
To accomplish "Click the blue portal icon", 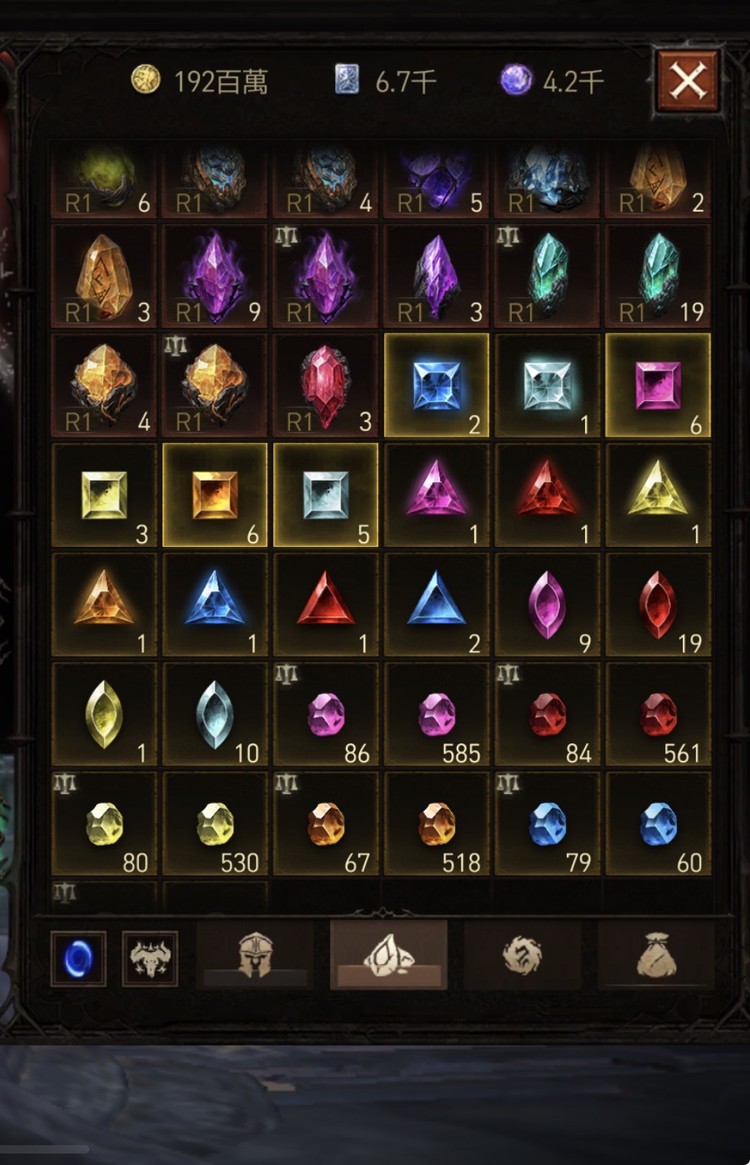I will tap(78, 958).
